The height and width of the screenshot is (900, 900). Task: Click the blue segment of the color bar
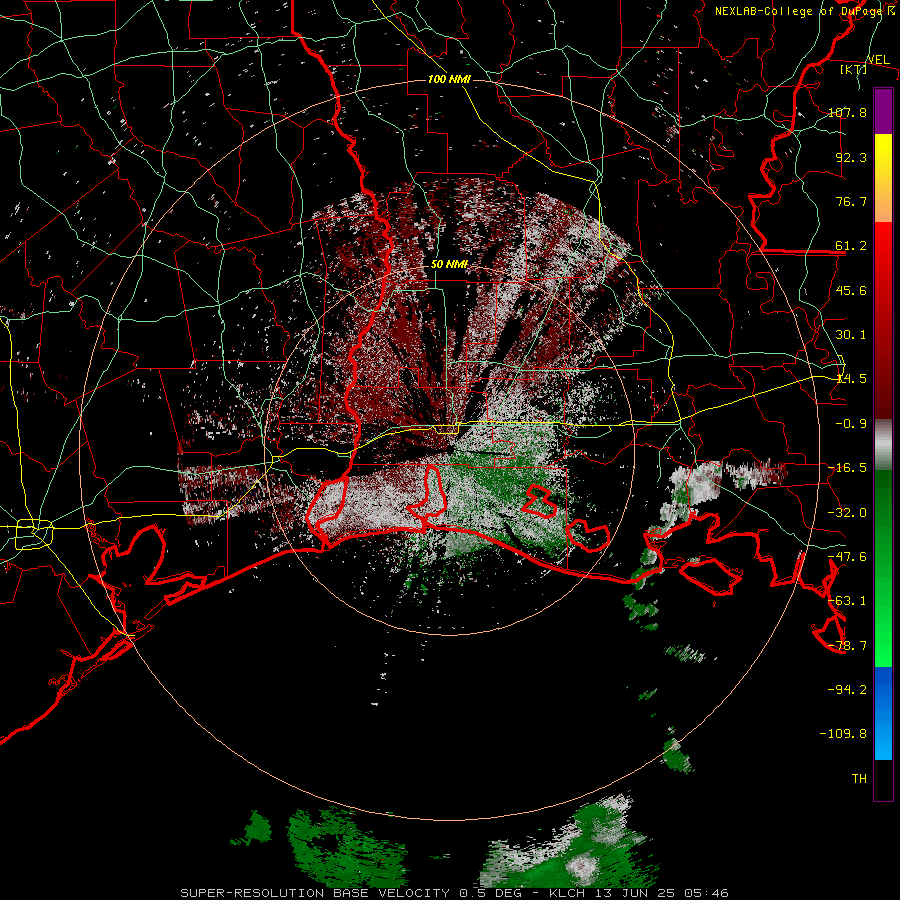[x=883, y=713]
